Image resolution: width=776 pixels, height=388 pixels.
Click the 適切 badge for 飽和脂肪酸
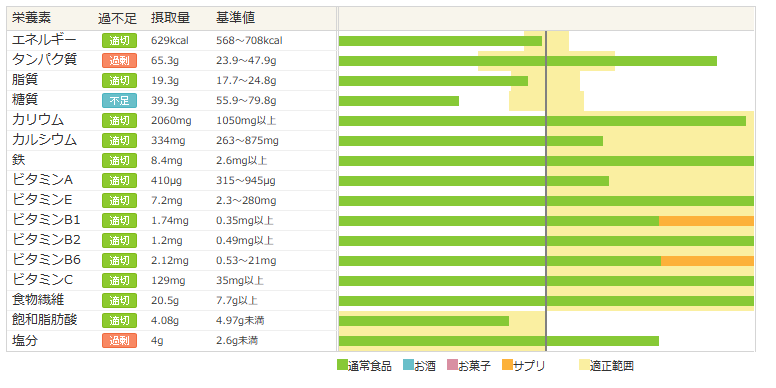coord(119,320)
